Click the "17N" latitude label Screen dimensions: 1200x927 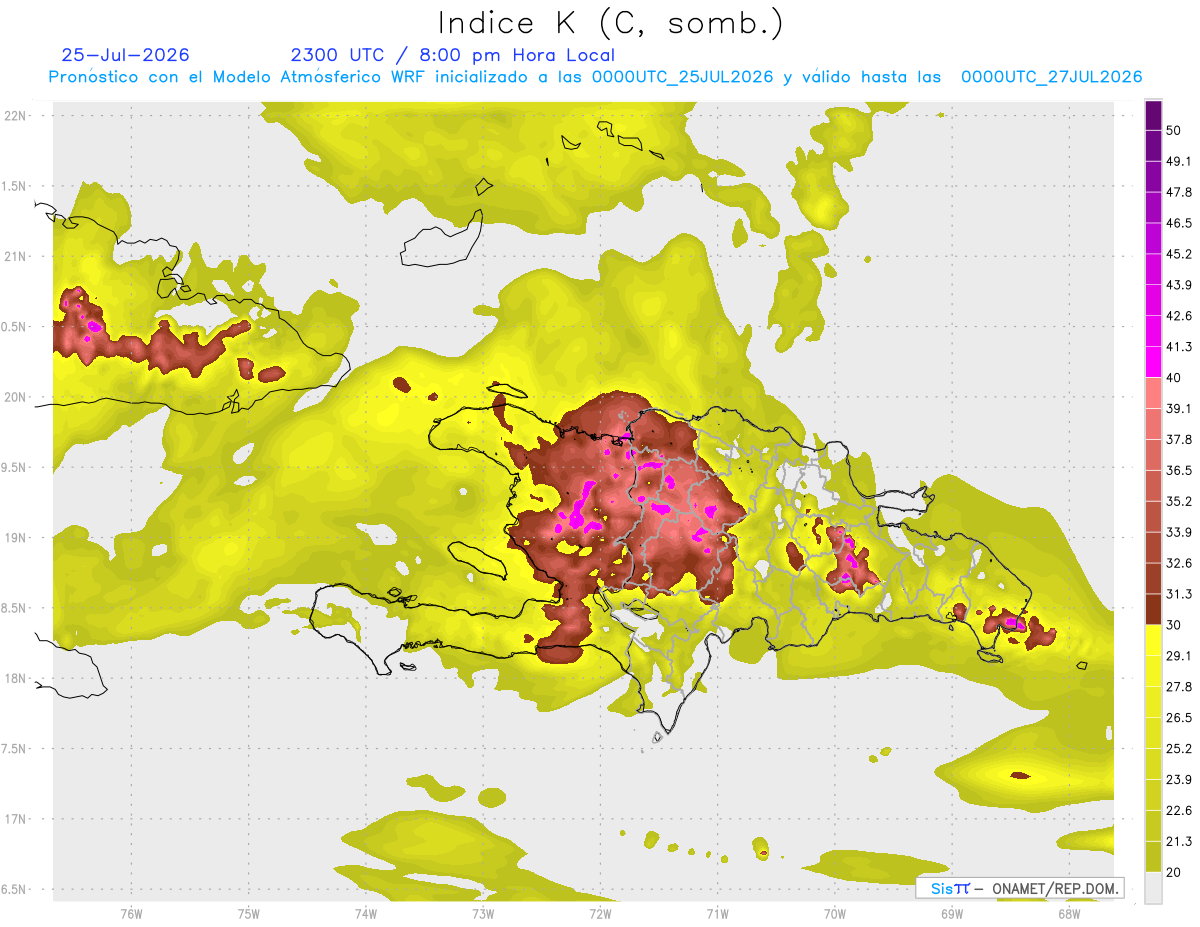pyautogui.click(x=14, y=819)
